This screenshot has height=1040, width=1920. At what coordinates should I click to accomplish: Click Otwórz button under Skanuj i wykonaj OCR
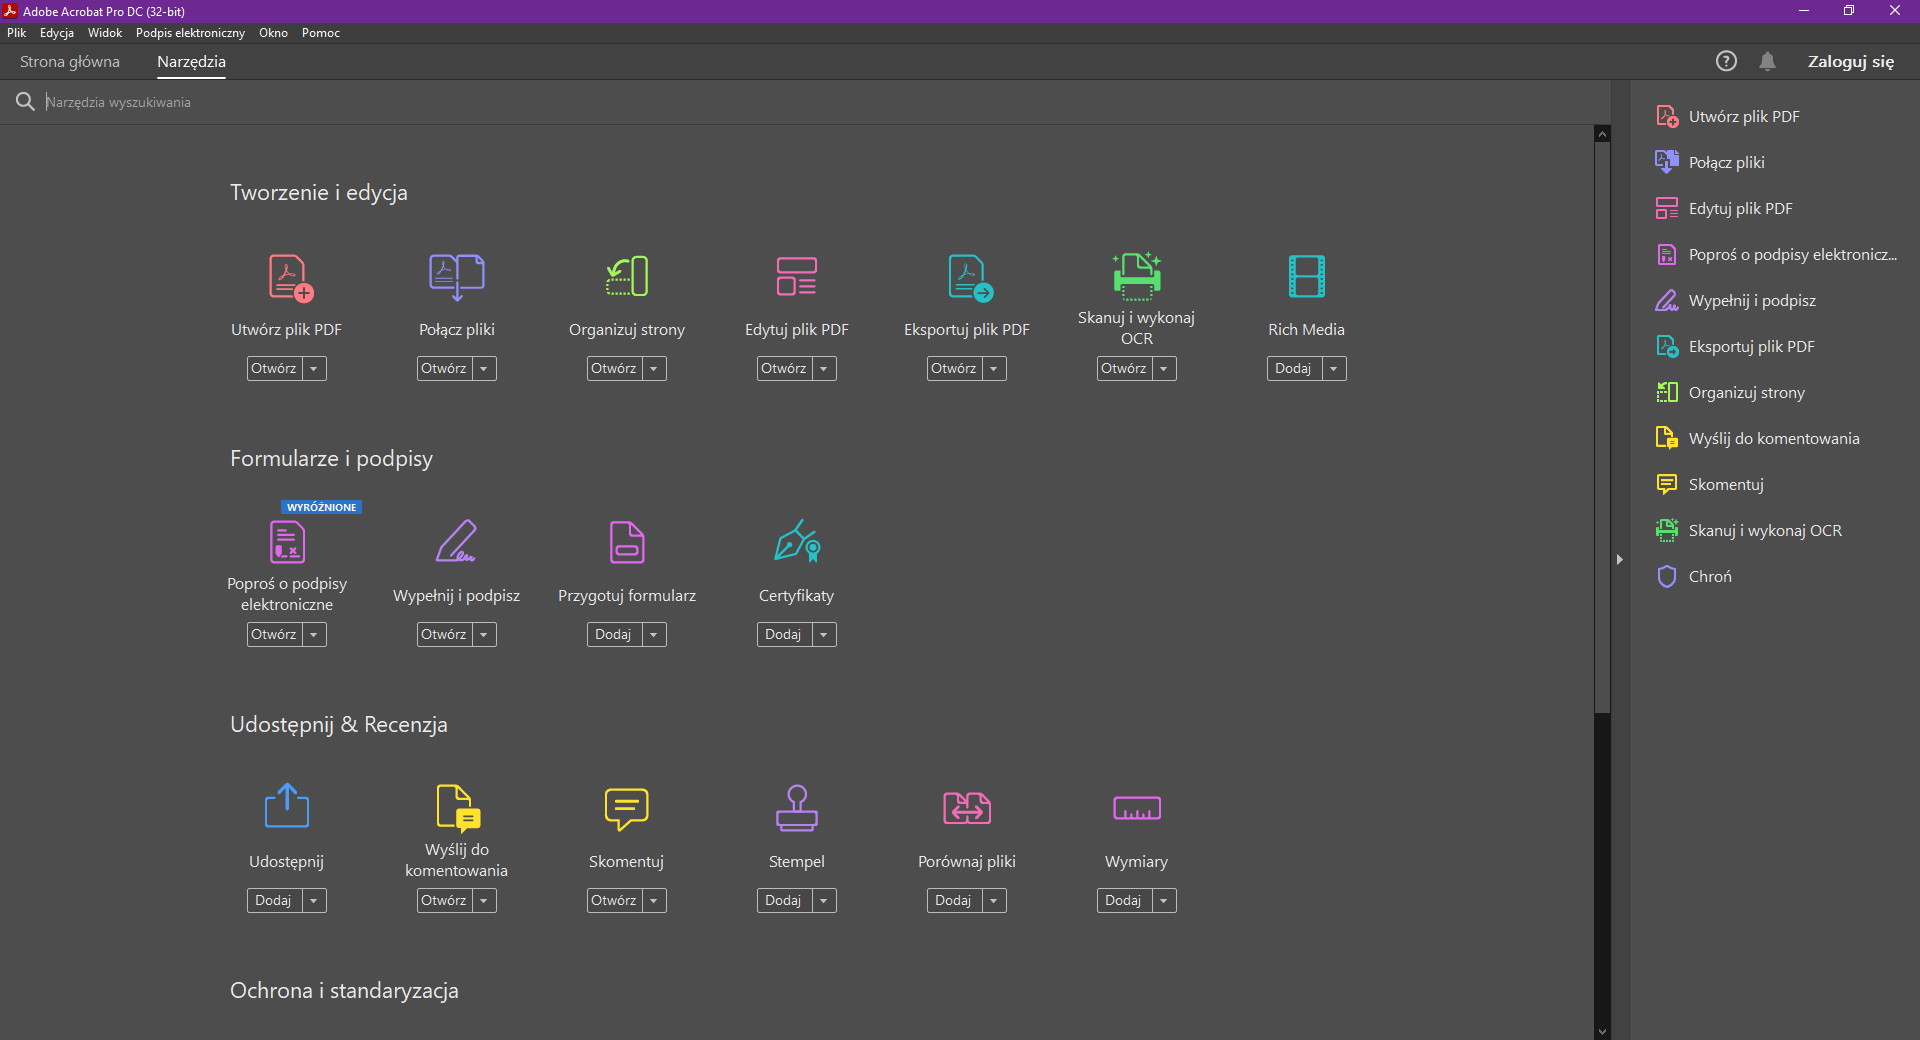coord(1124,369)
